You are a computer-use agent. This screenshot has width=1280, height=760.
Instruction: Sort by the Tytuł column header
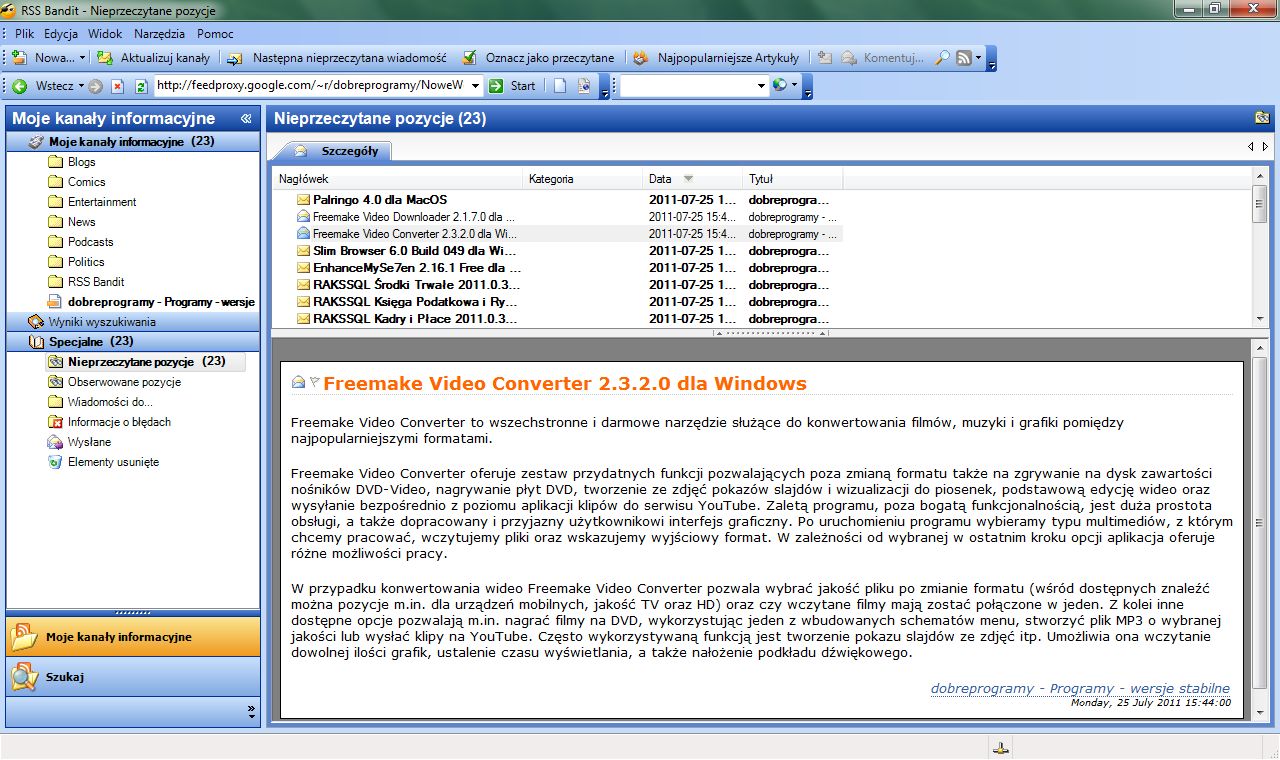pos(793,179)
